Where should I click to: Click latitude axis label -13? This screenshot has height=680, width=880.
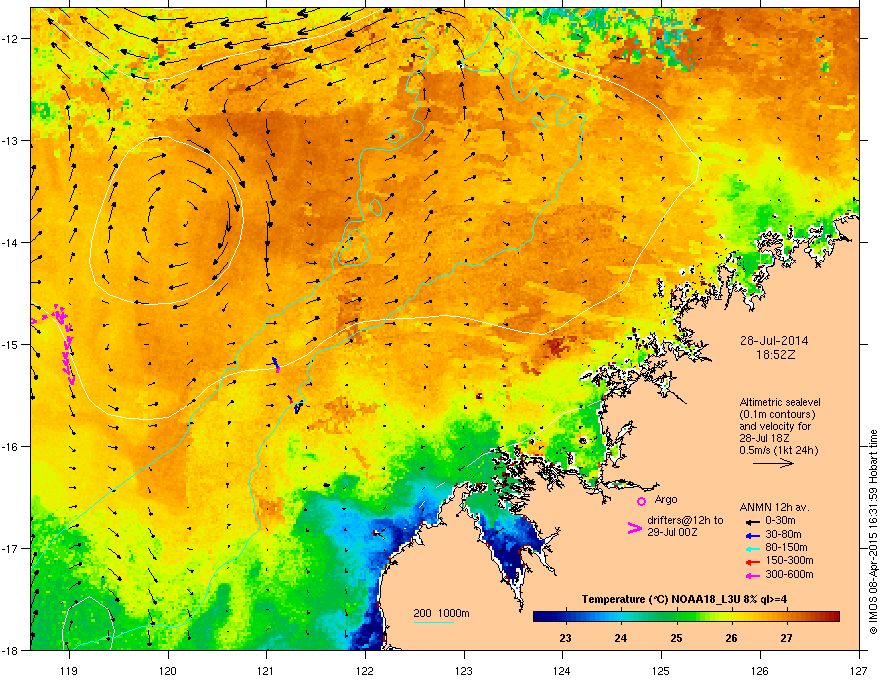10,140
